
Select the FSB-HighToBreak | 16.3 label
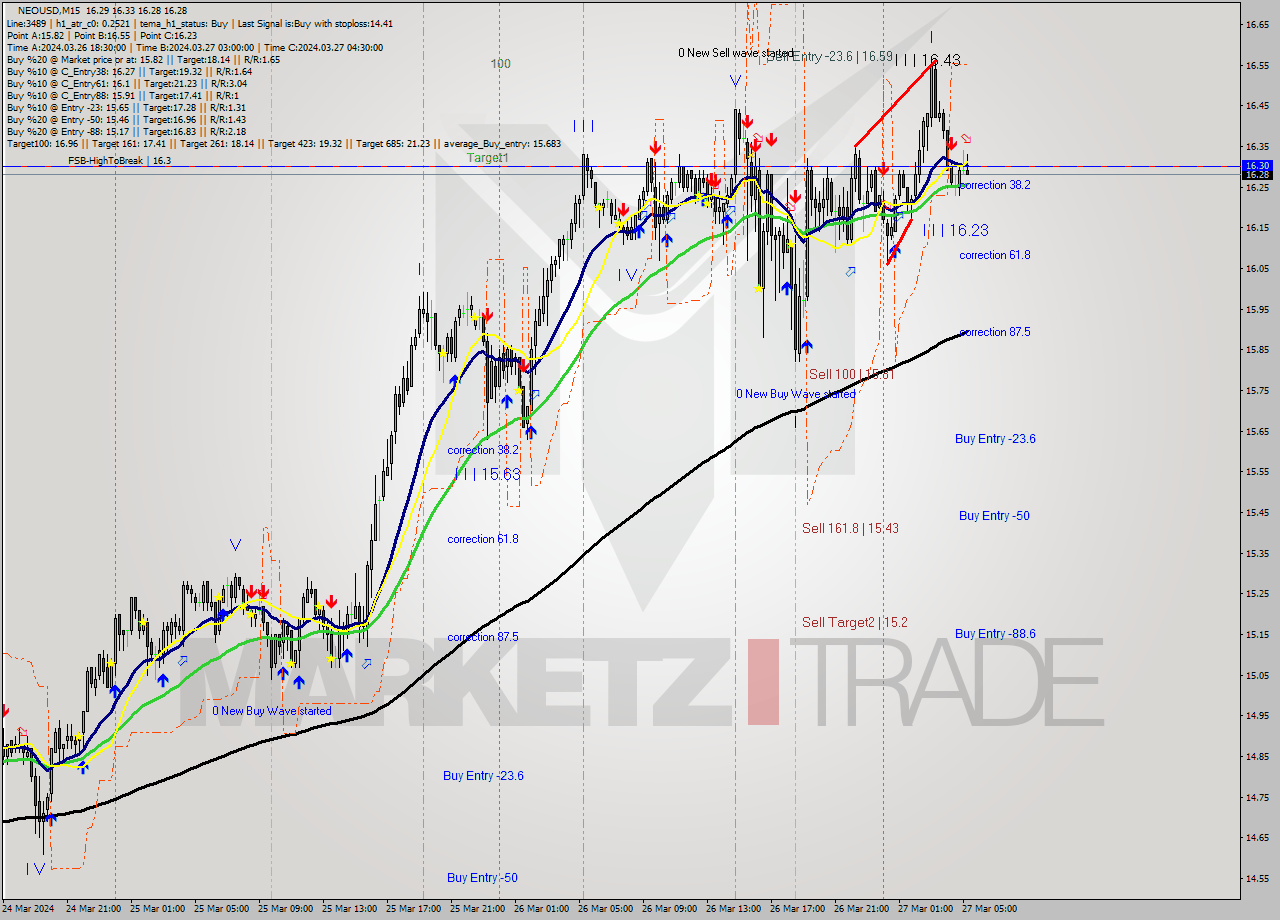[119, 160]
